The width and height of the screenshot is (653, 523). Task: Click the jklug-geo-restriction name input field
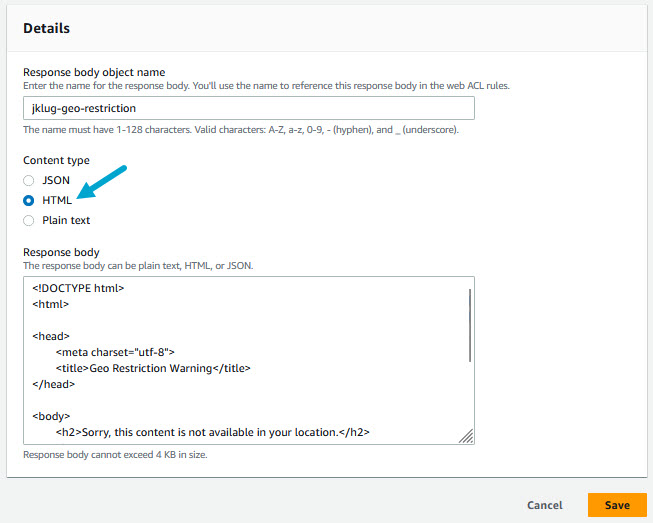pyautogui.click(x=248, y=108)
